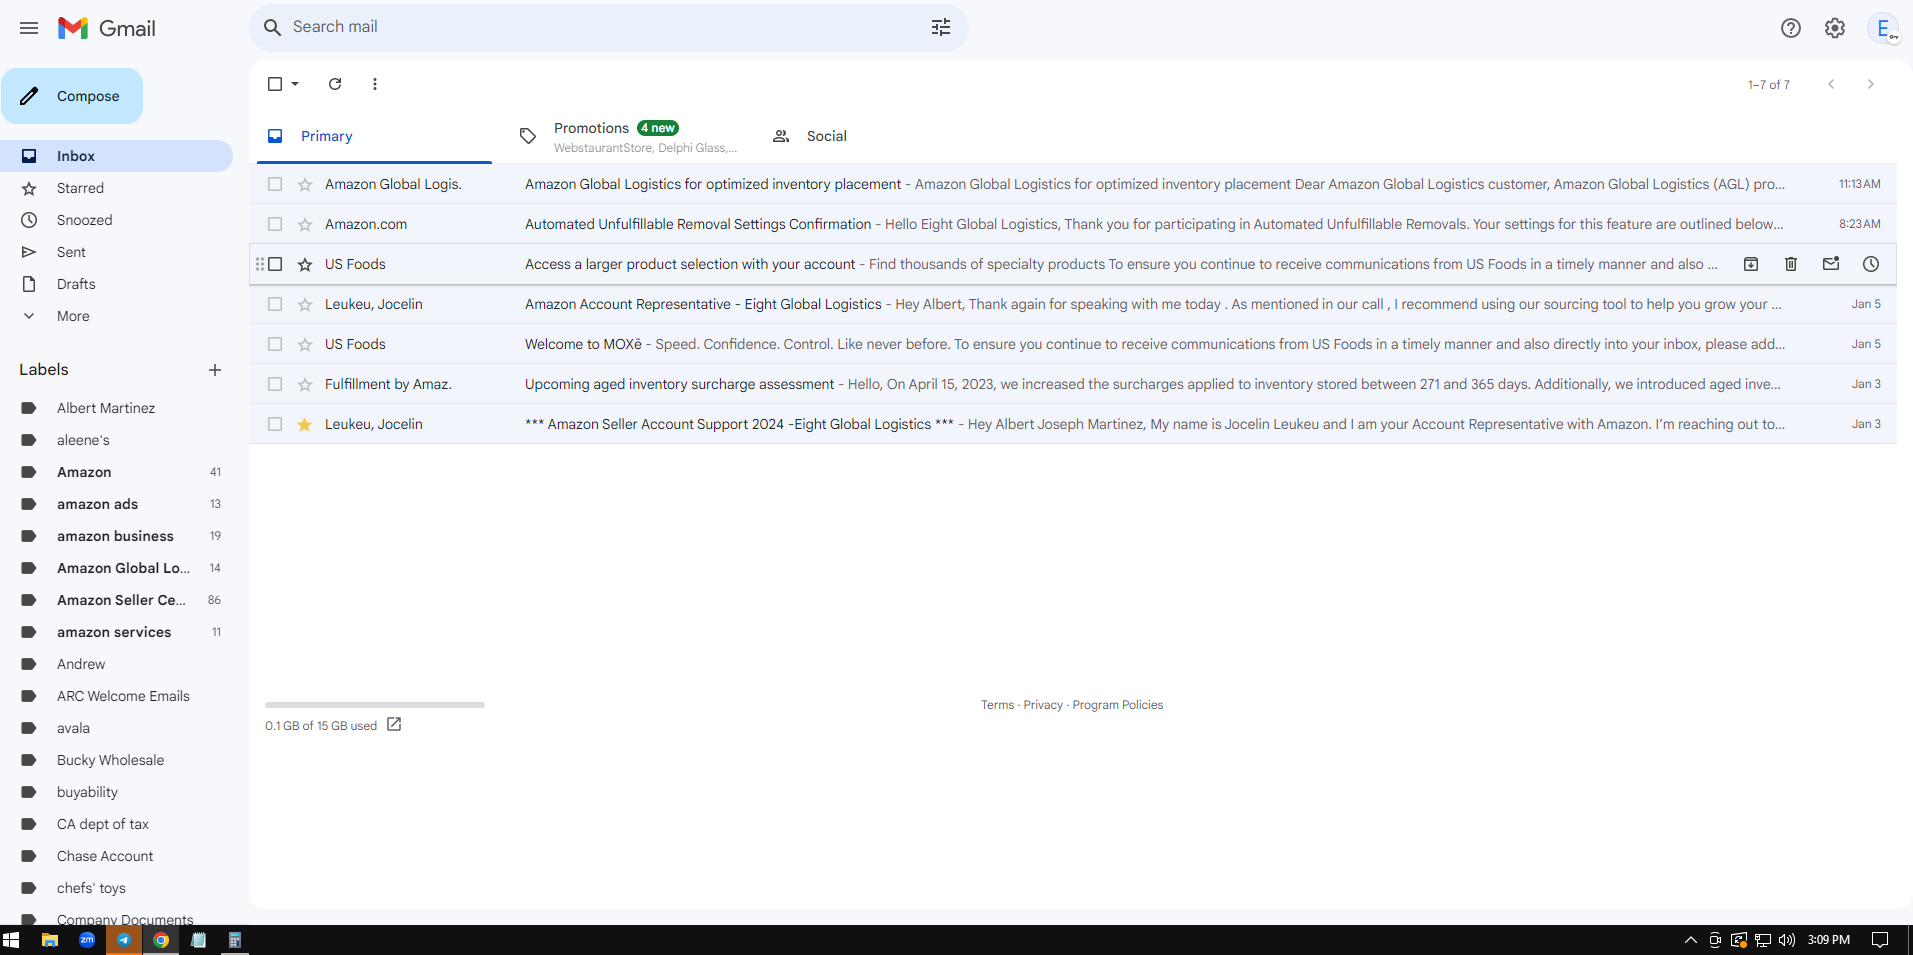Open Zoom from the taskbar

pos(87,940)
